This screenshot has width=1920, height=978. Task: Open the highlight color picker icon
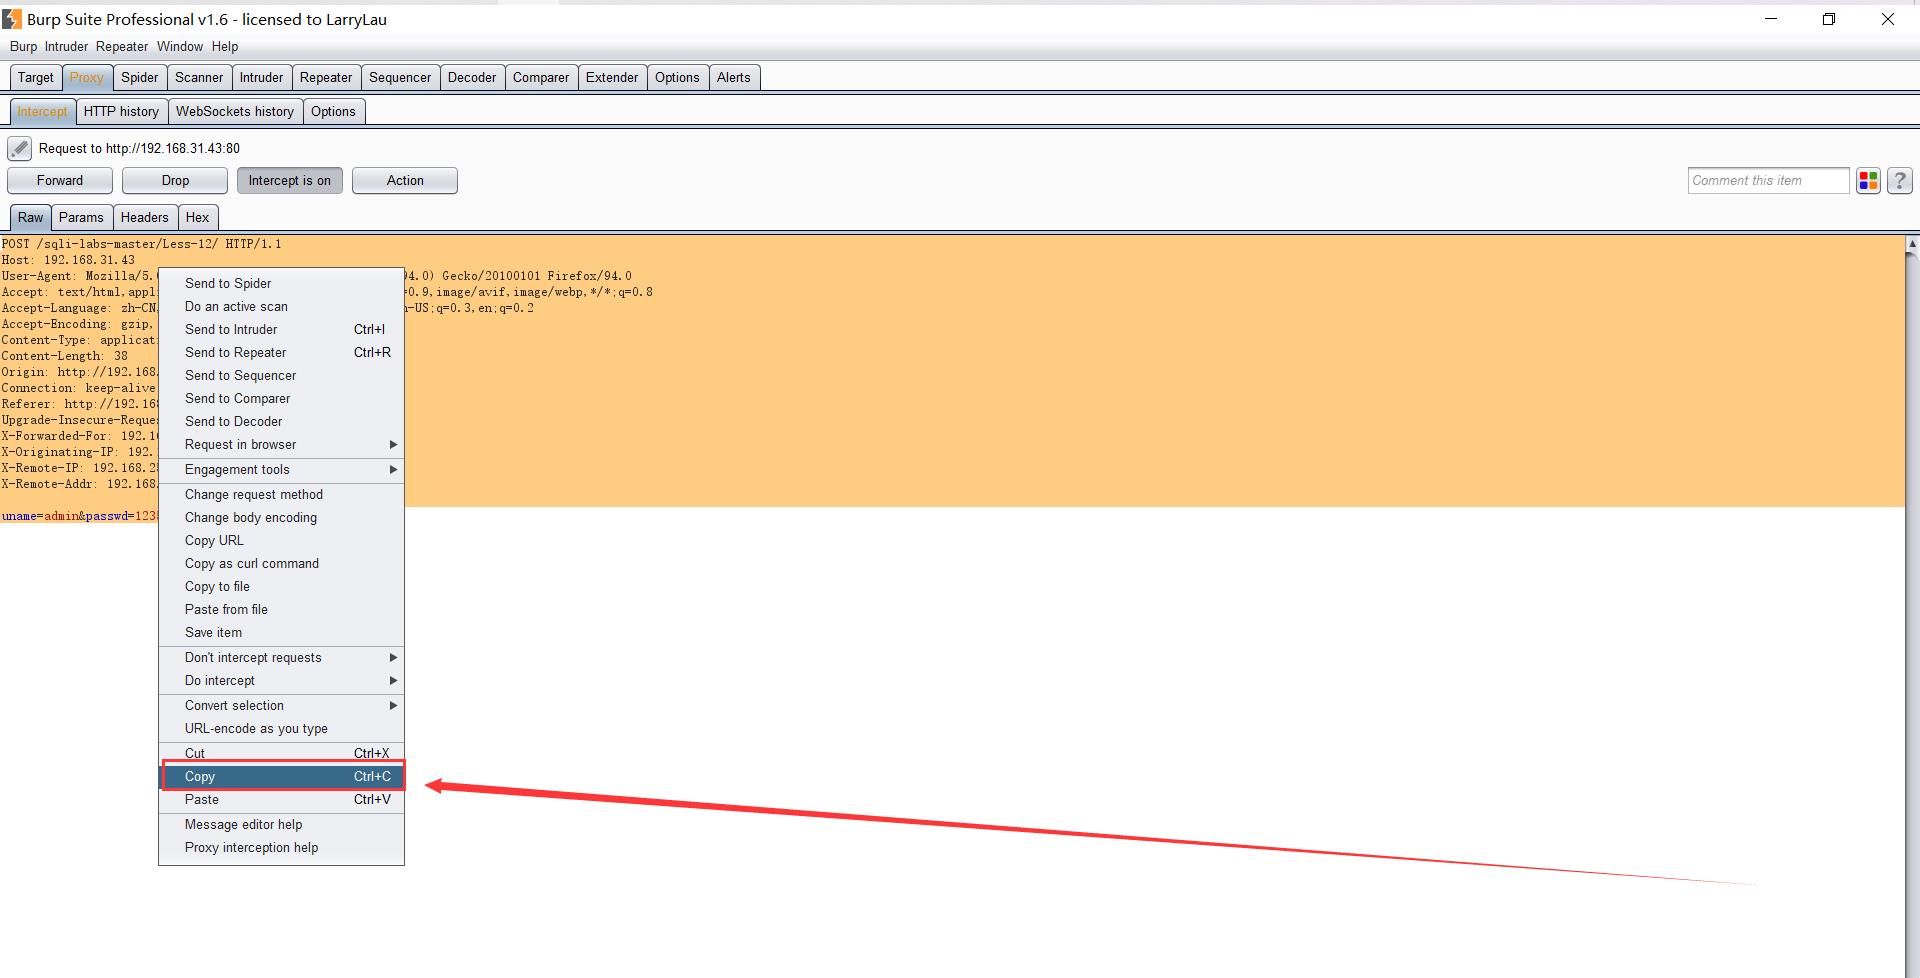click(x=1868, y=181)
